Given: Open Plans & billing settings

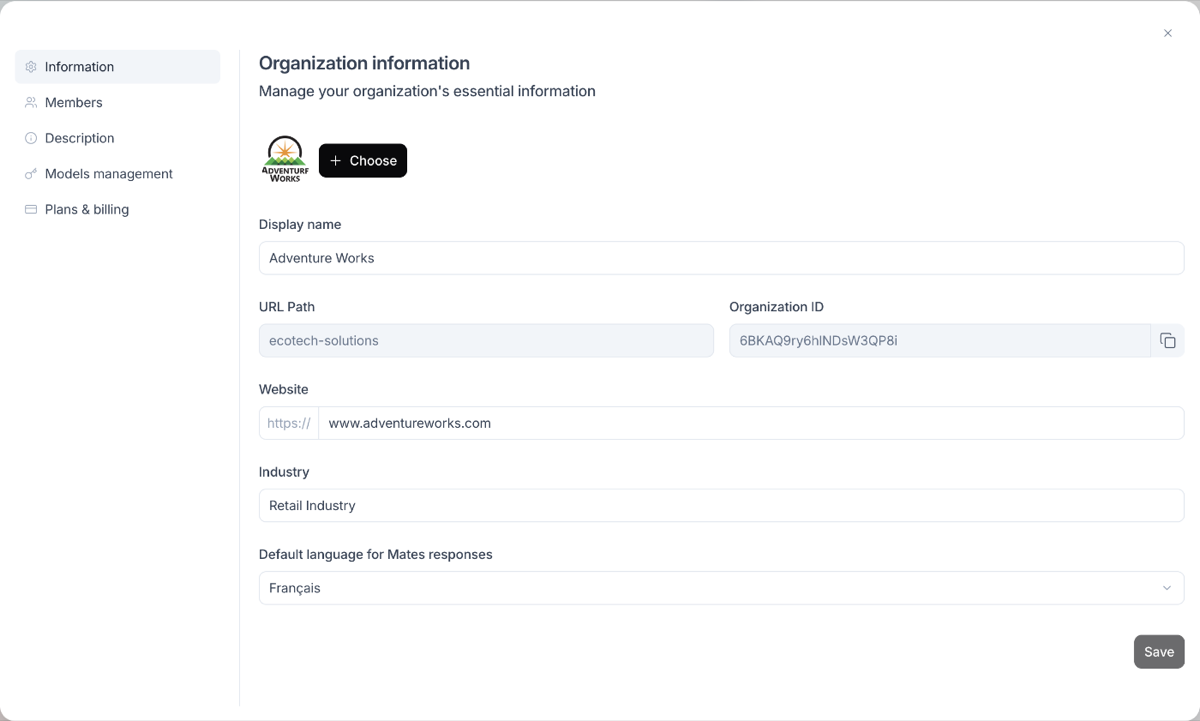Looking at the screenshot, I should point(118,210).
